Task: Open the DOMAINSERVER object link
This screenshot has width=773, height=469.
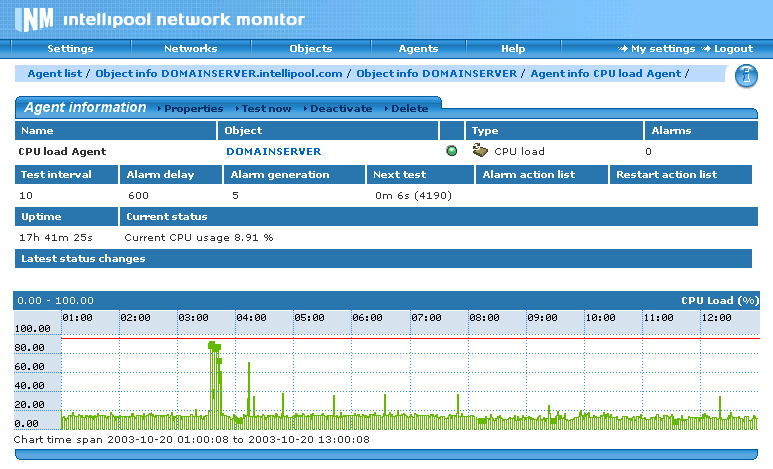Action: [x=273, y=151]
